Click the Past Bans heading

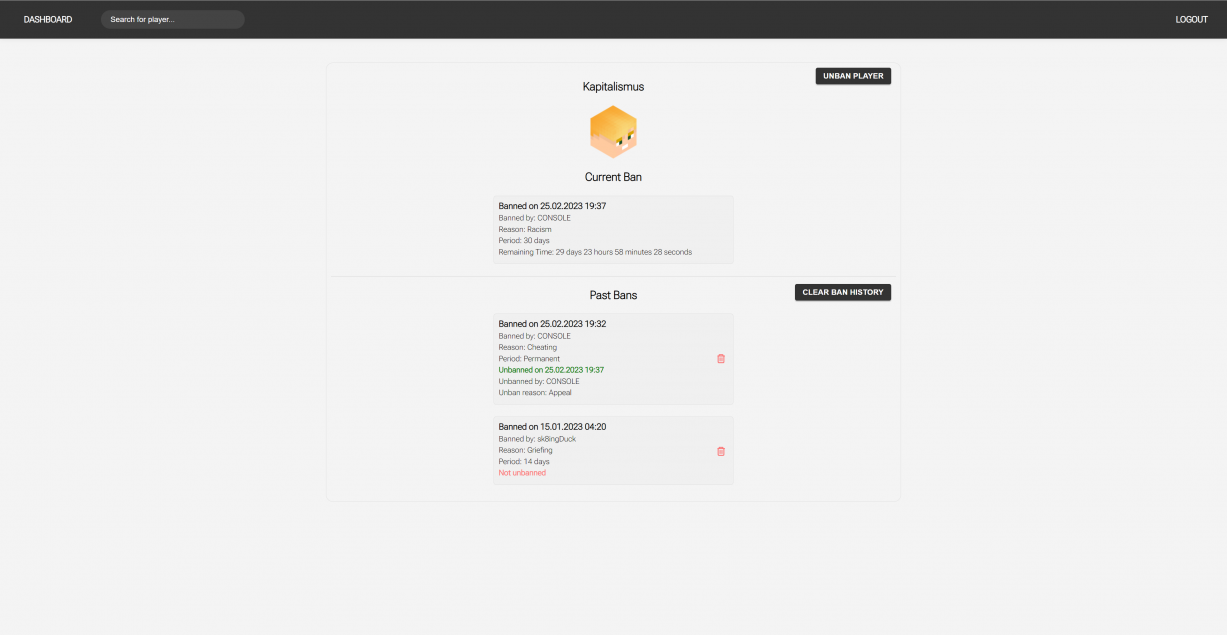(613, 295)
